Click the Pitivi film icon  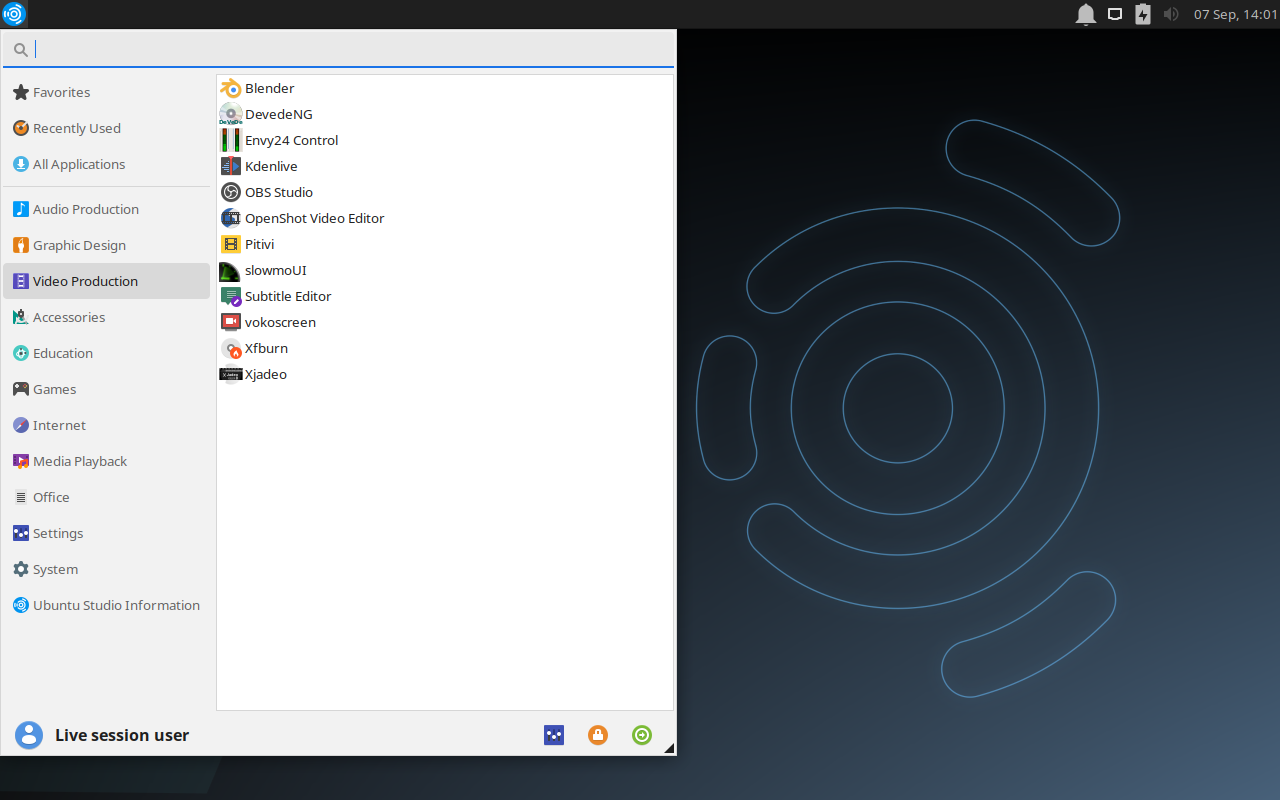click(231, 244)
